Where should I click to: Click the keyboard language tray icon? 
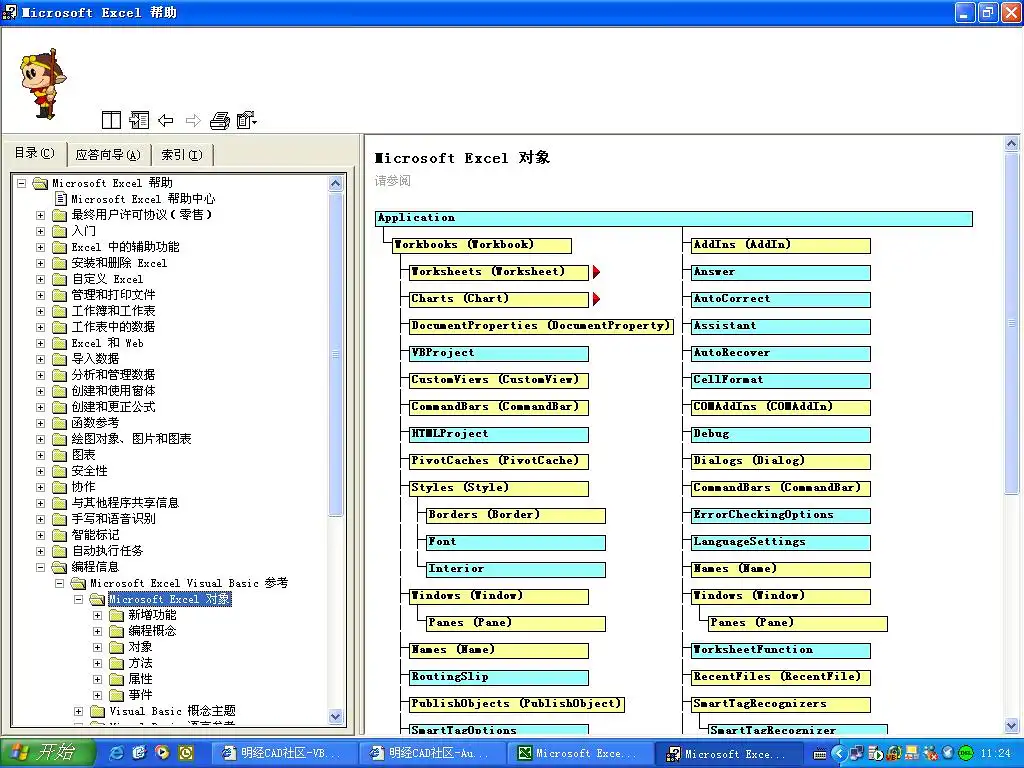820,754
